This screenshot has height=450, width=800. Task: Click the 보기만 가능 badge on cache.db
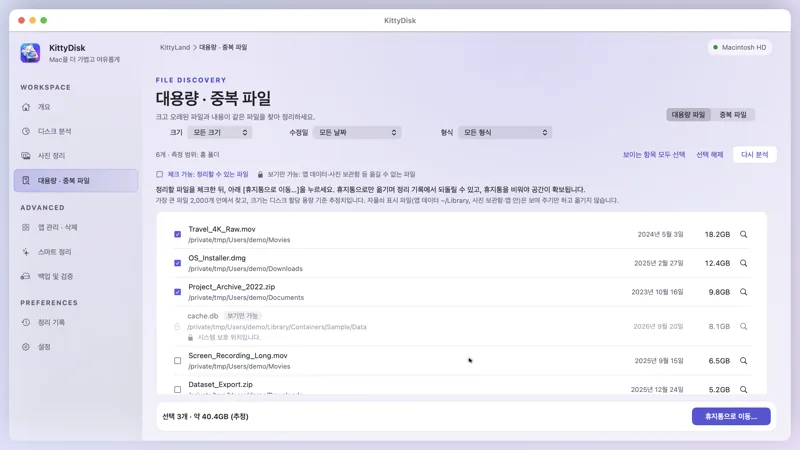coord(242,316)
